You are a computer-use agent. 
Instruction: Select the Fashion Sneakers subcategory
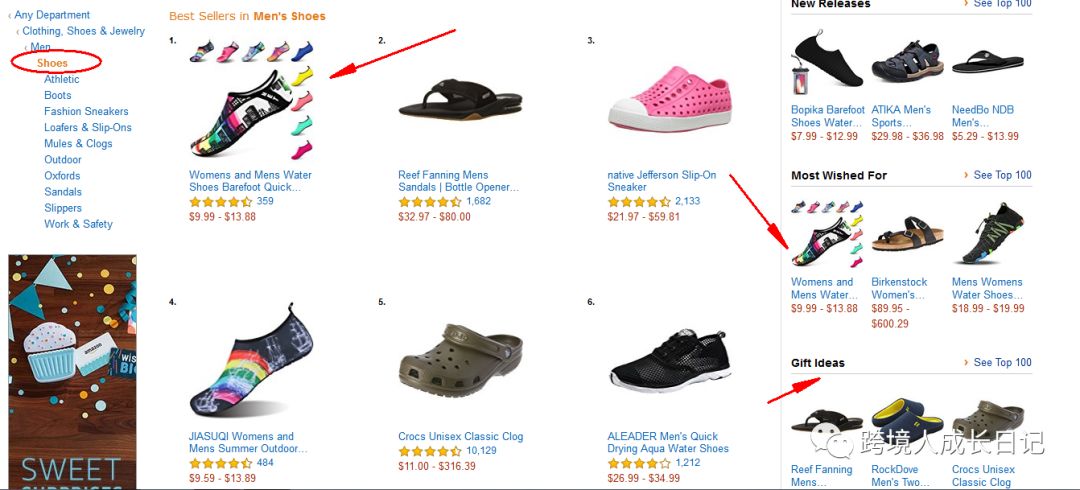point(86,111)
